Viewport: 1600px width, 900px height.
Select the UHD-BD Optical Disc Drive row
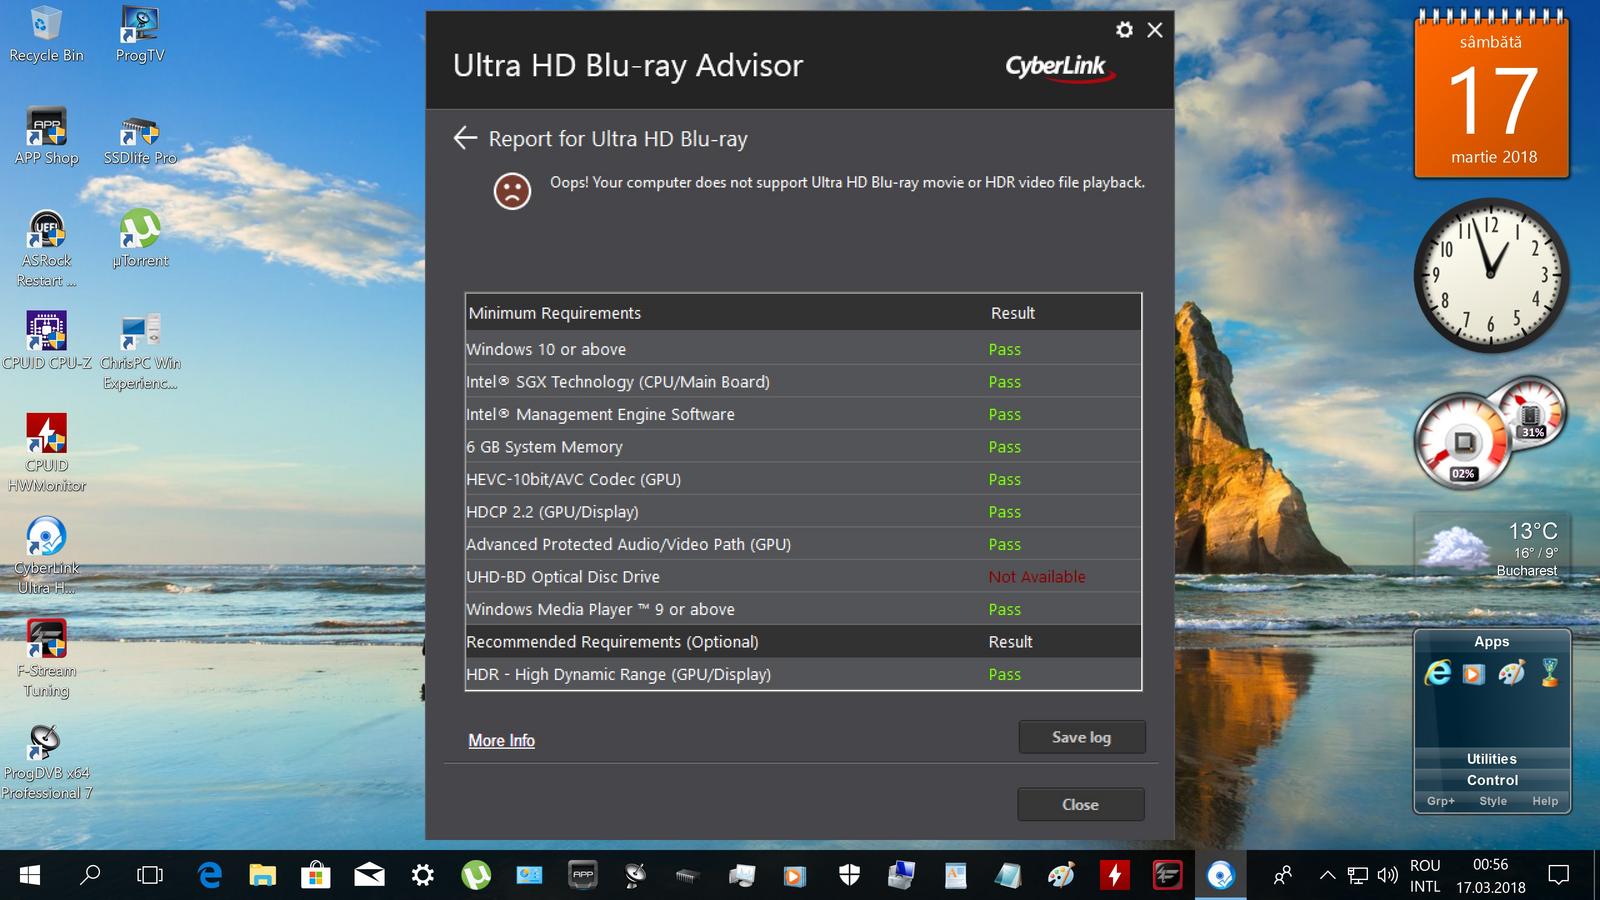point(803,577)
